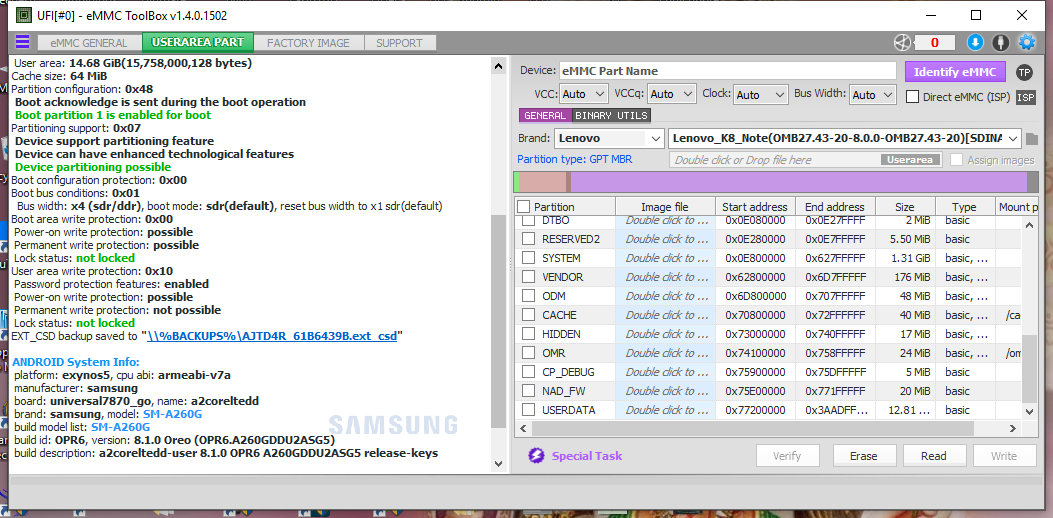Open the Brand dropdown showing Lenovo
Image resolution: width=1053 pixels, height=518 pixels.
click(x=609, y=139)
